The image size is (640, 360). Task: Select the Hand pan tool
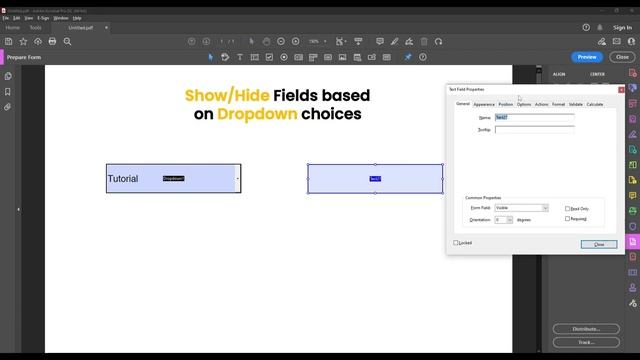pos(266,41)
